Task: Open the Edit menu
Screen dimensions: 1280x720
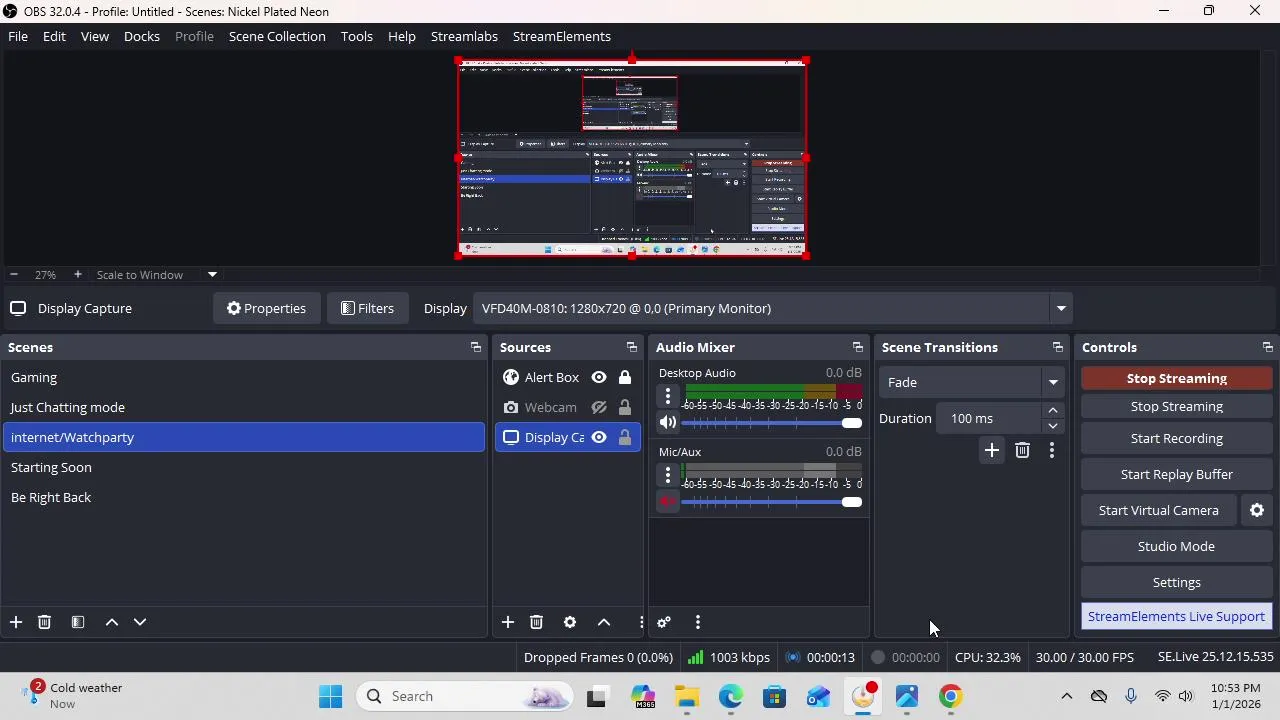Action: pyautogui.click(x=54, y=36)
